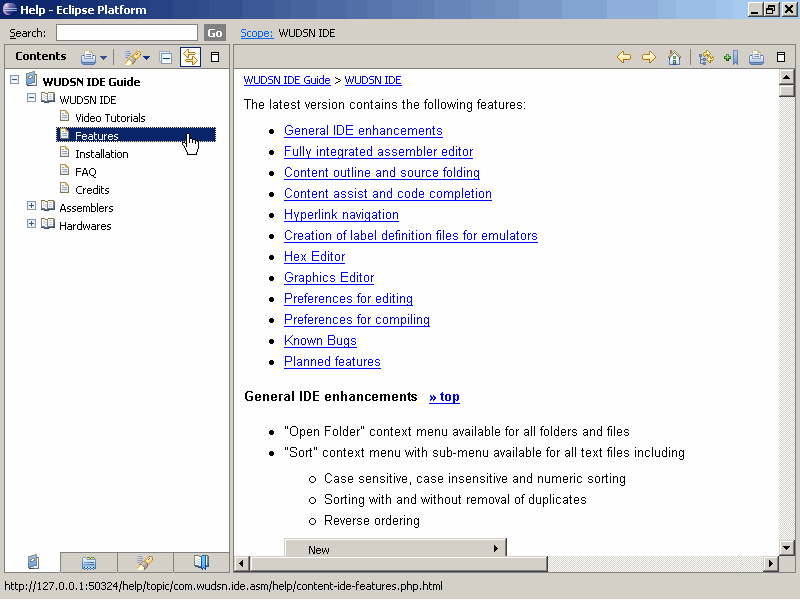This screenshot has width=800, height=600.
Task: Open the Credits topic
Action: click(92, 190)
